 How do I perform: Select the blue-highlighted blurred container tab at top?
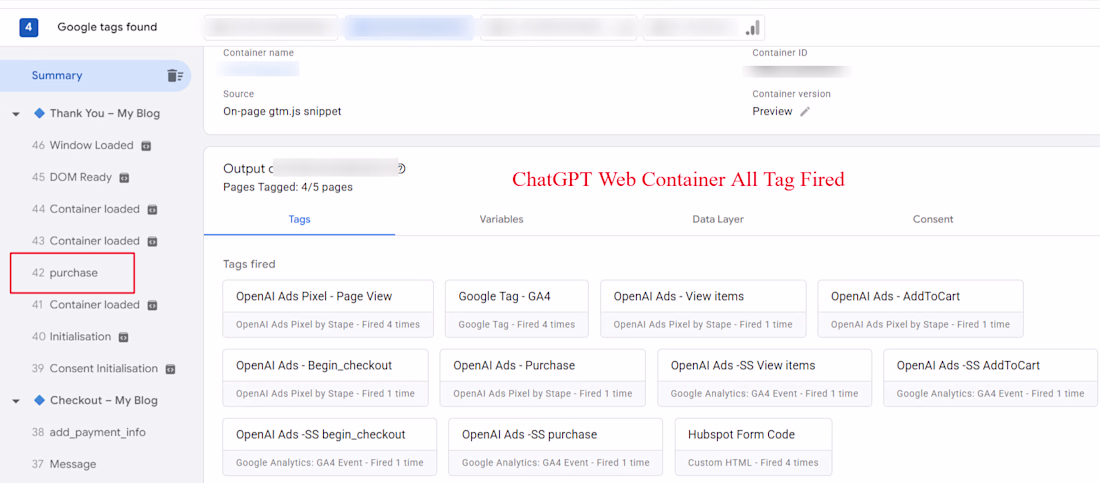(410, 27)
